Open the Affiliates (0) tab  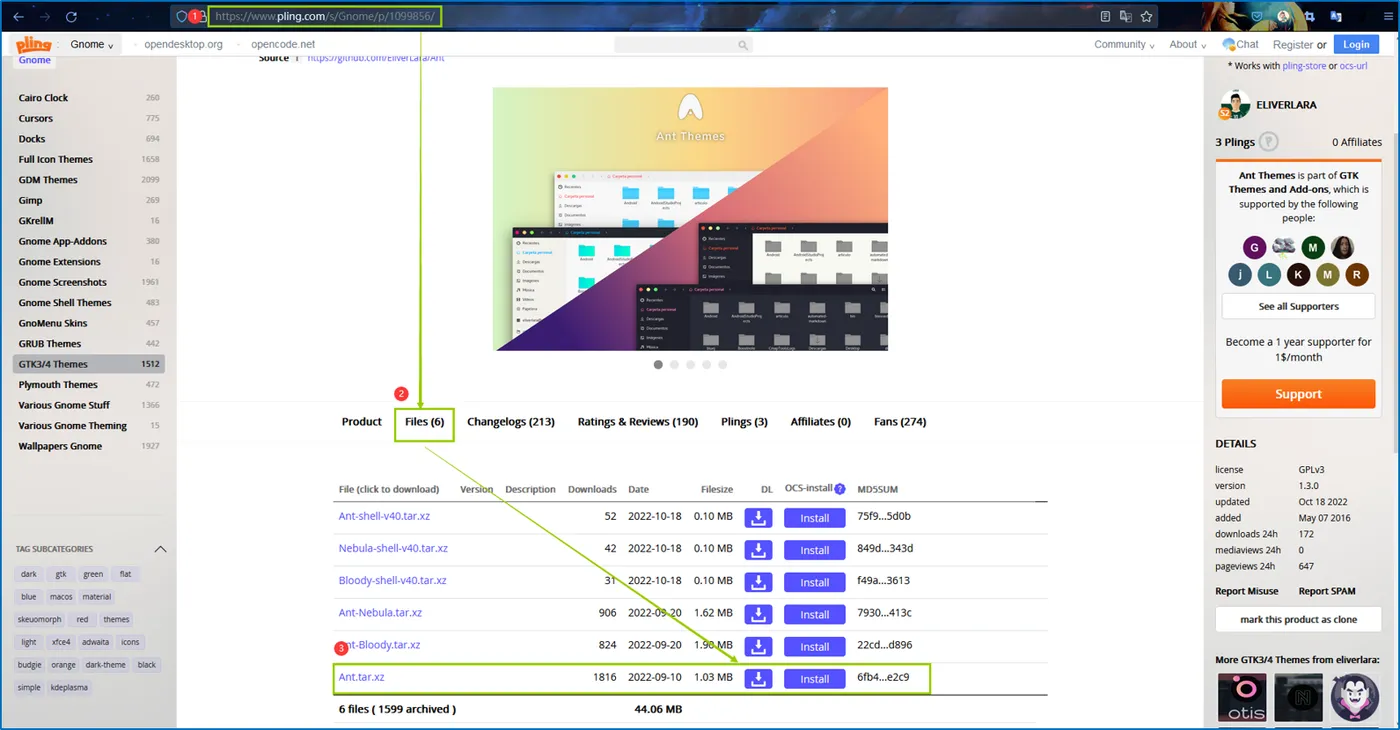(x=820, y=422)
